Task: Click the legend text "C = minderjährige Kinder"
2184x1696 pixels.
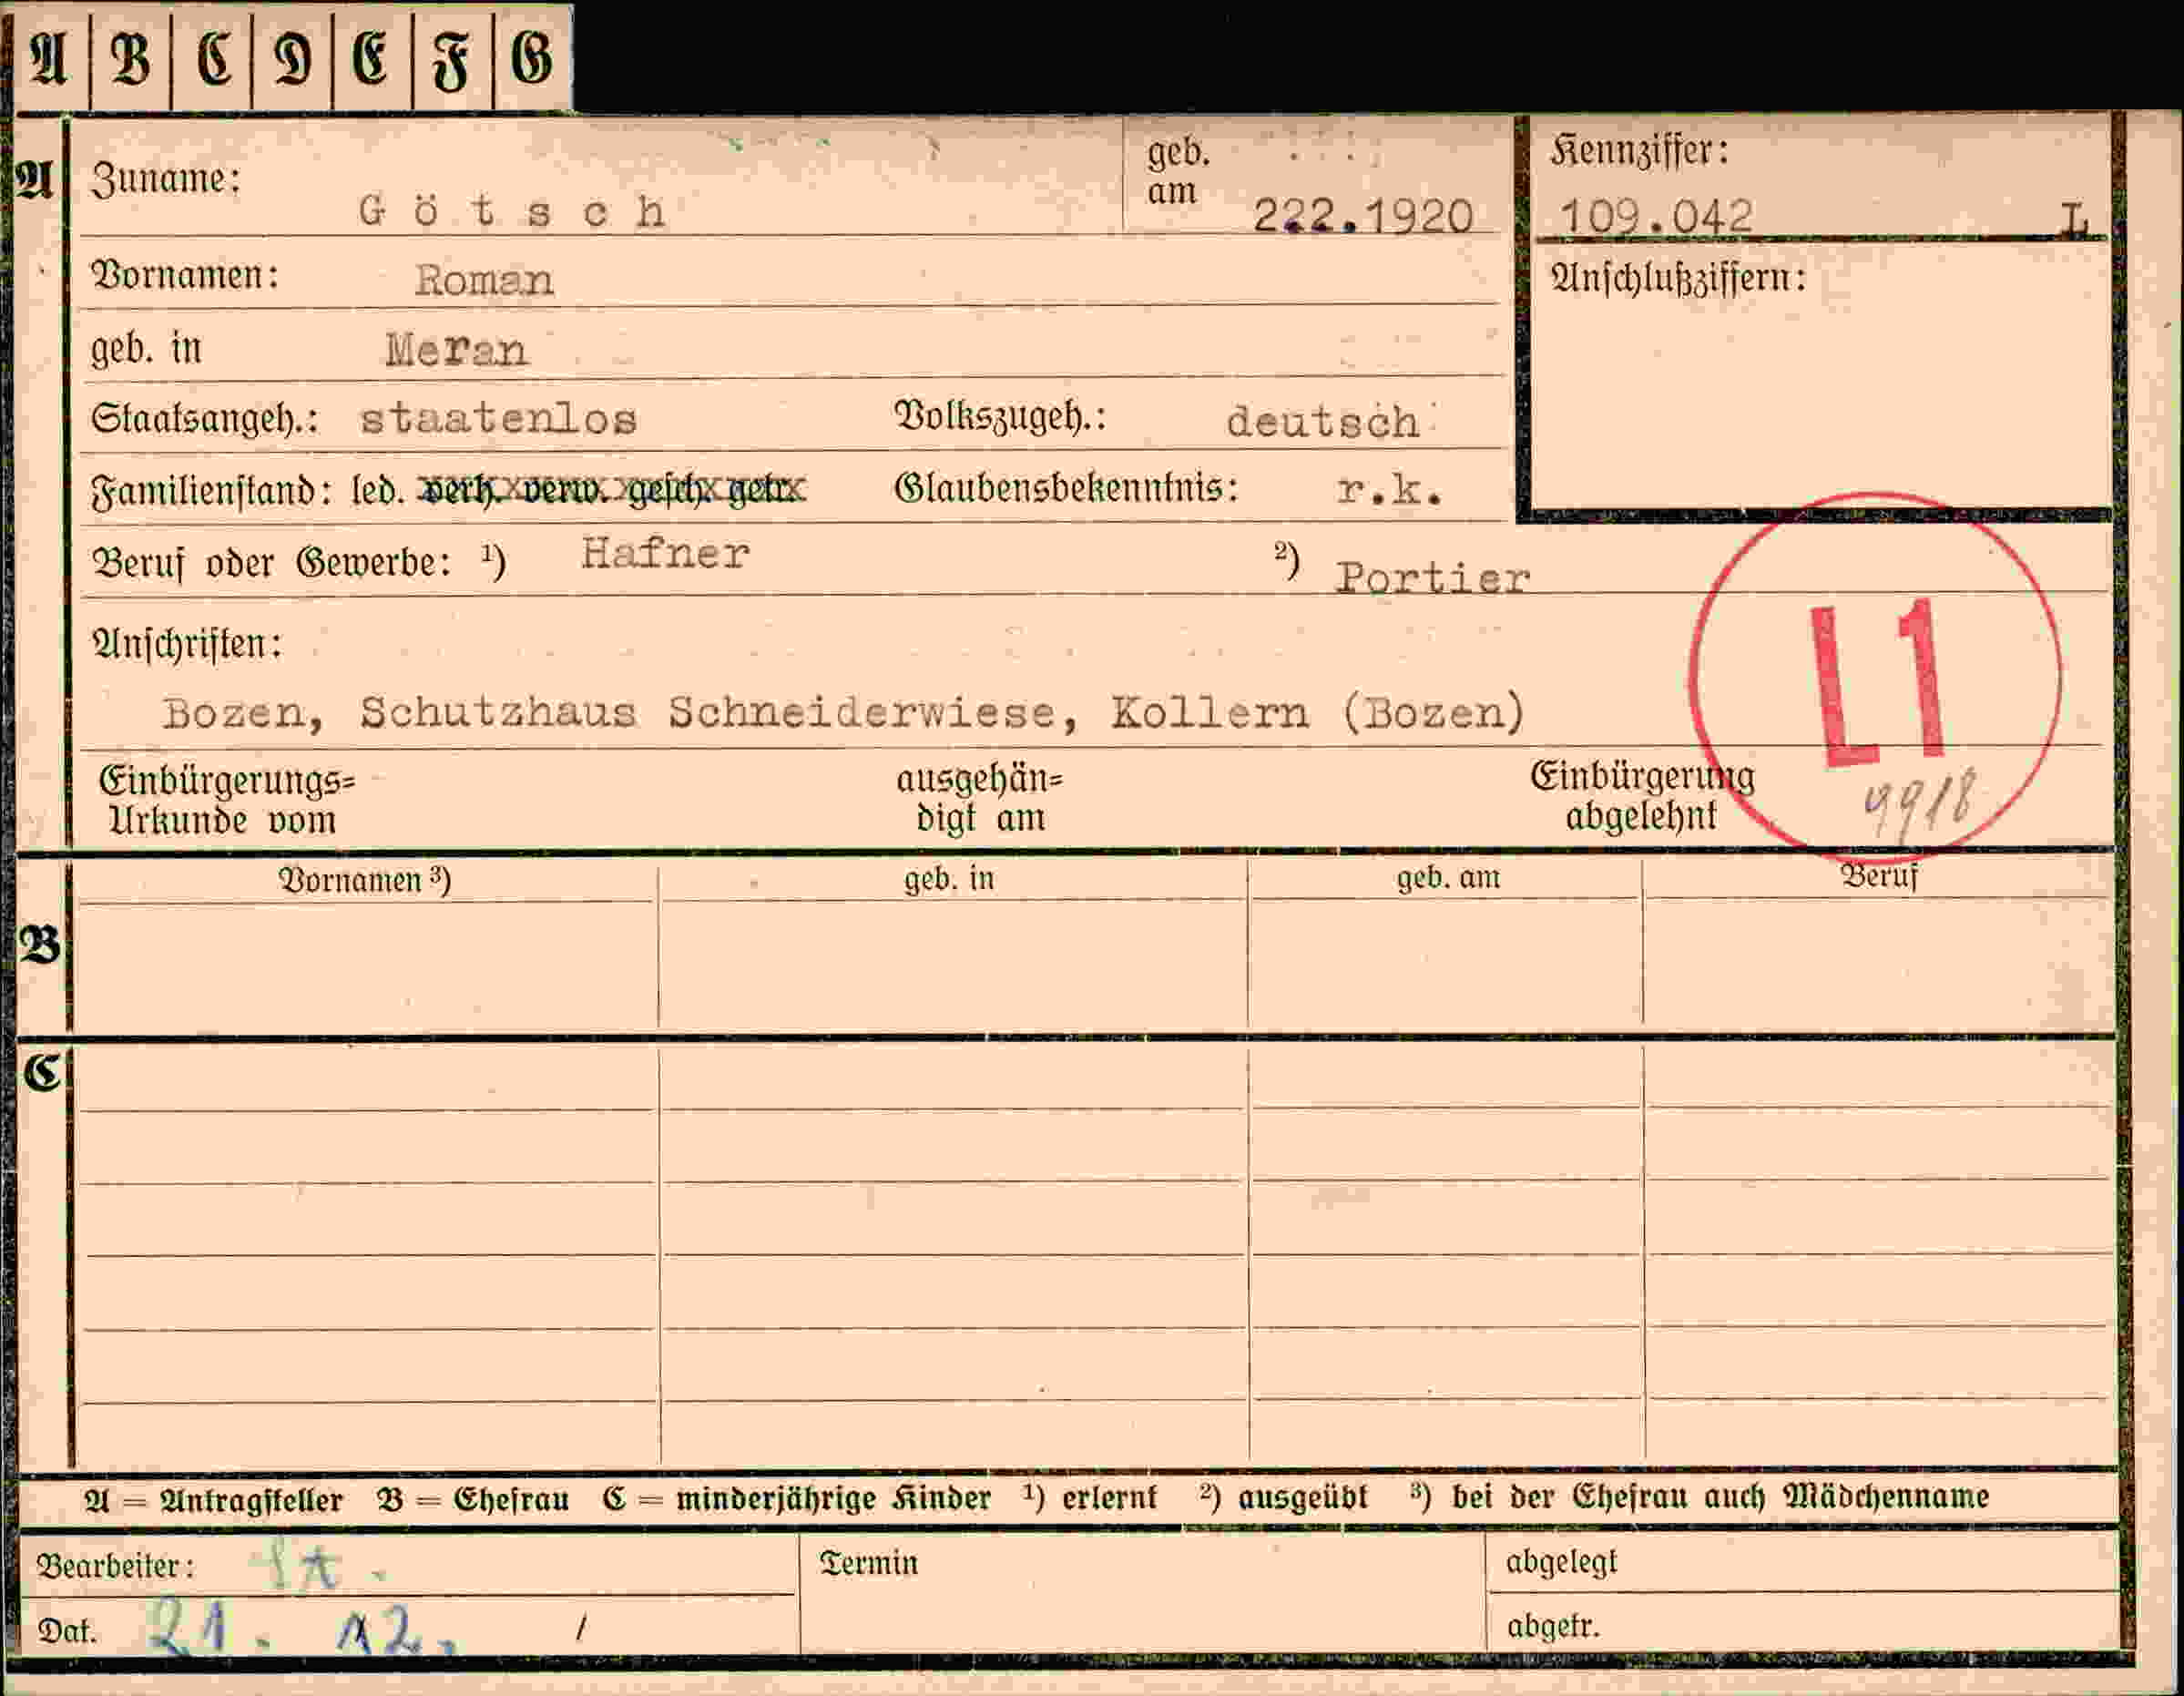Action: [x=797, y=1499]
